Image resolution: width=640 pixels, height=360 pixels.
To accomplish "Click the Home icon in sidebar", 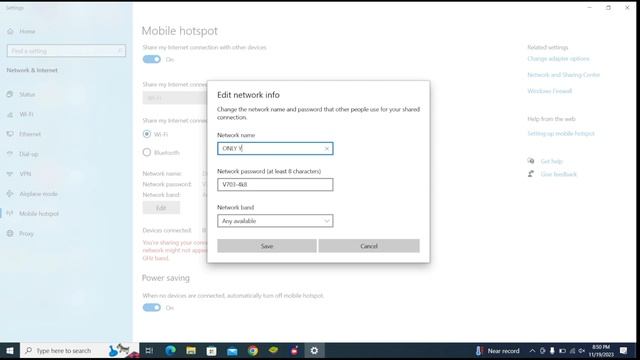I will coord(10,31).
